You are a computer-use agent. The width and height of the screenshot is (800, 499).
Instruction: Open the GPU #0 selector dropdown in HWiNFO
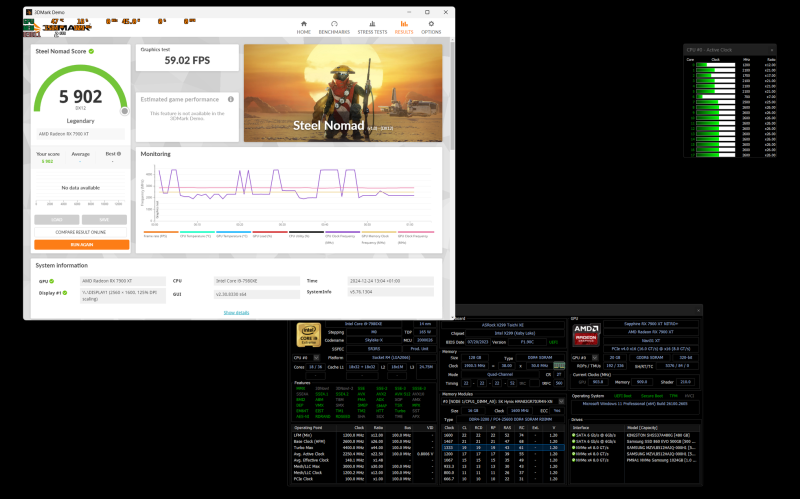coord(594,358)
